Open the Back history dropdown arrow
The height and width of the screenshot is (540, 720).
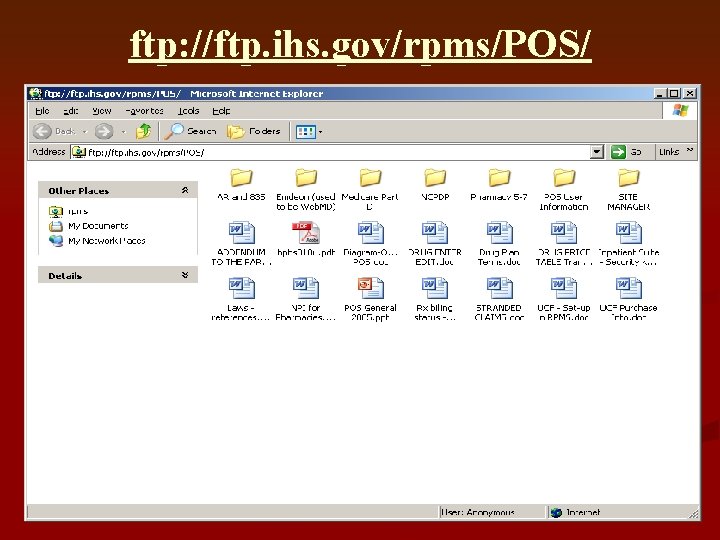[84, 132]
